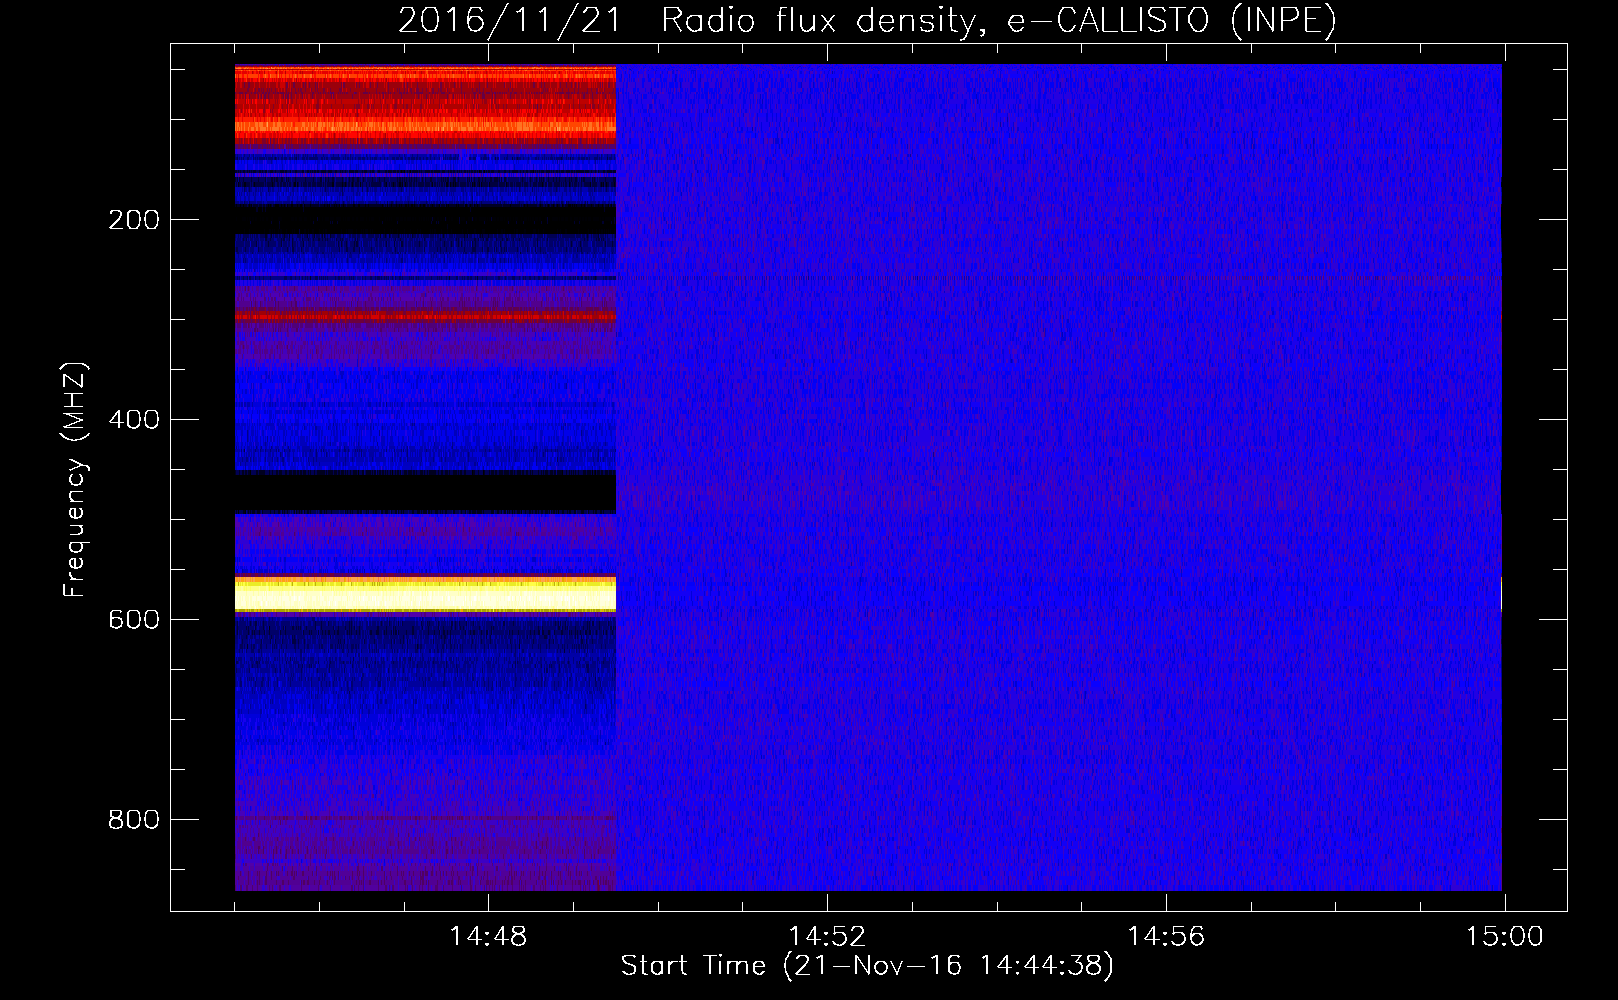The height and width of the screenshot is (1000, 1618).
Task: Click the bright yellow-white band near 600 MHz
Action: pos(425,595)
